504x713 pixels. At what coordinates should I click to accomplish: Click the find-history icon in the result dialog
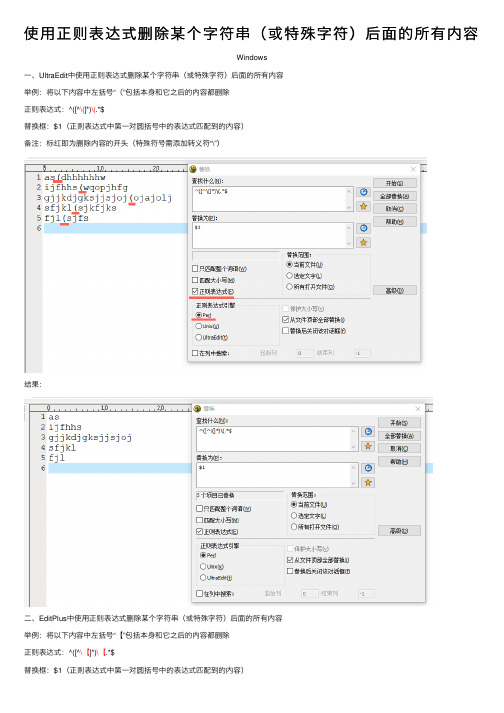pos(368,432)
